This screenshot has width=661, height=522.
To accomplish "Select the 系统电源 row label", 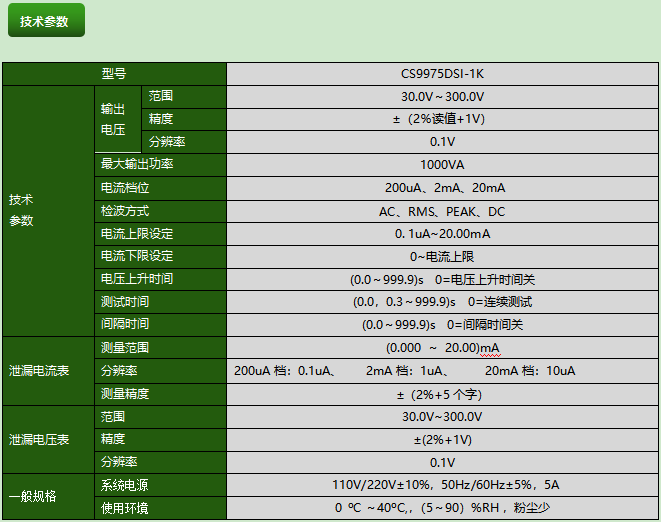I will (x=125, y=485).
